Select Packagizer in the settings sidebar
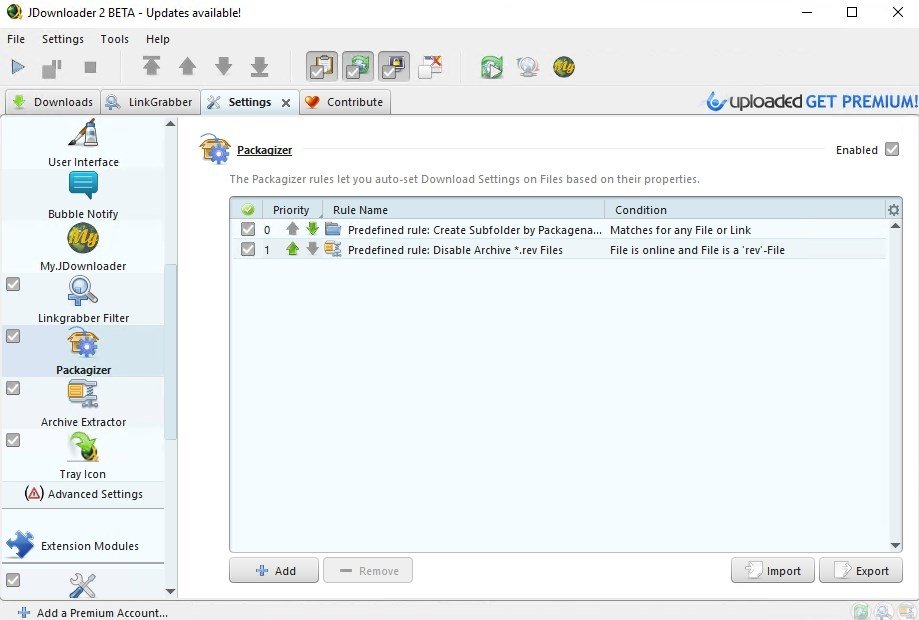 click(83, 352)
